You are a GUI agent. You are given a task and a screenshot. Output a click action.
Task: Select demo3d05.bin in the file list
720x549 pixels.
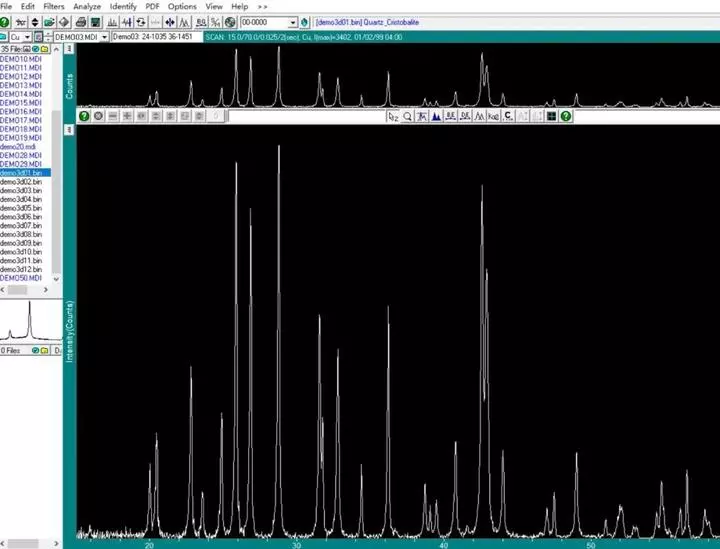tap(22, 208)
